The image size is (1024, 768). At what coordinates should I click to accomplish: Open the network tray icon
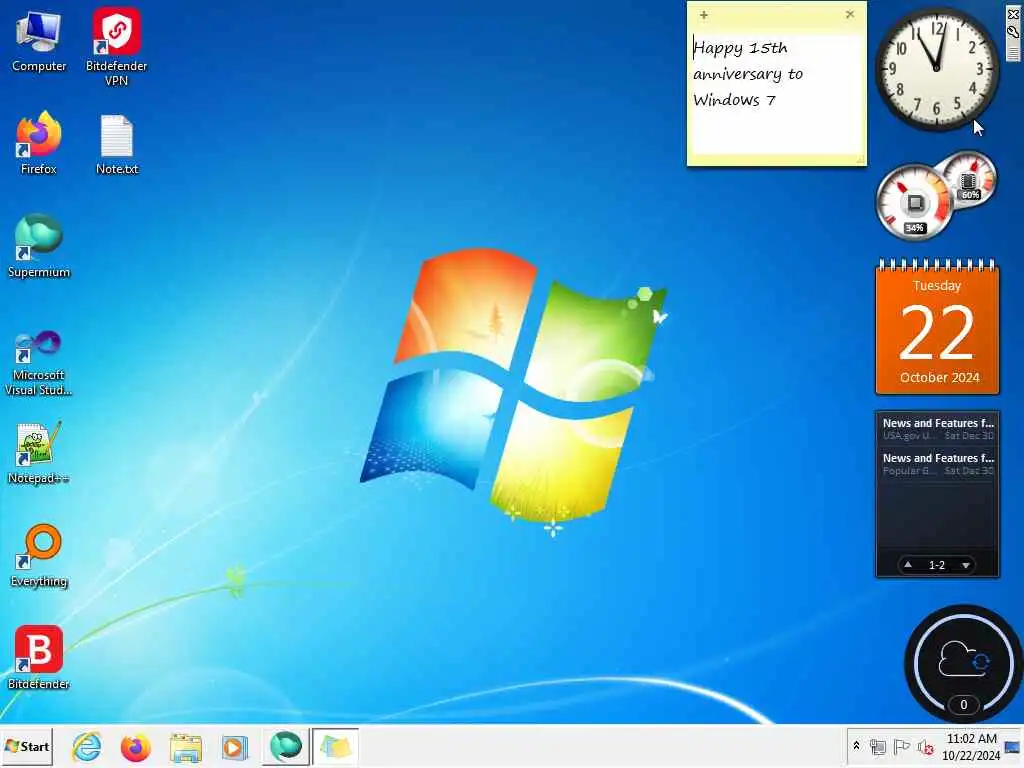pyautogui.click(x=878, y=746)
